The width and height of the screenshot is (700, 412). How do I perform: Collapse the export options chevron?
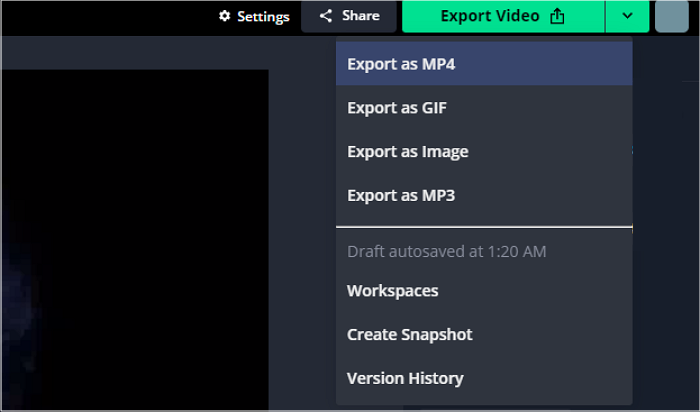tap(627, 16)
